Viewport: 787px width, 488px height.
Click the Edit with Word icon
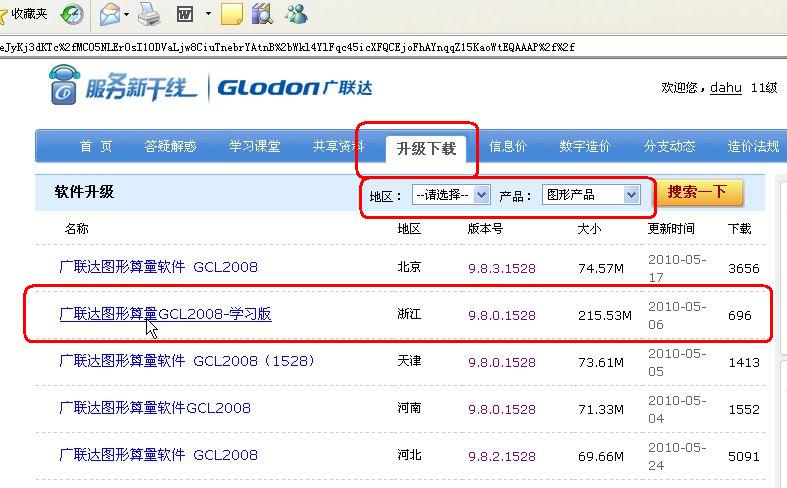(185, 14)
